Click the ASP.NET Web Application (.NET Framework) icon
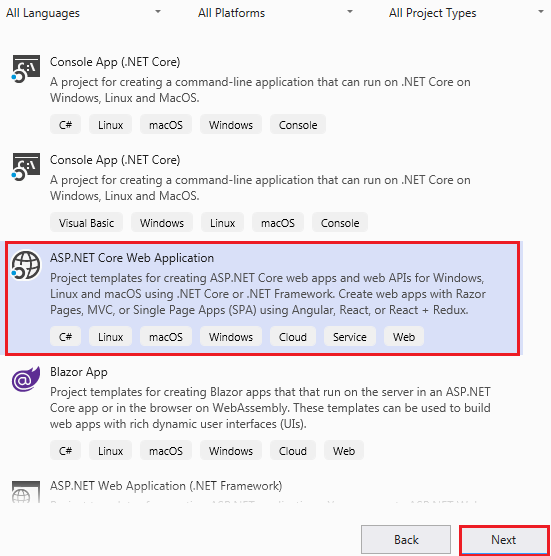Screen dimensions: 551x556 (x=26, y=491)
